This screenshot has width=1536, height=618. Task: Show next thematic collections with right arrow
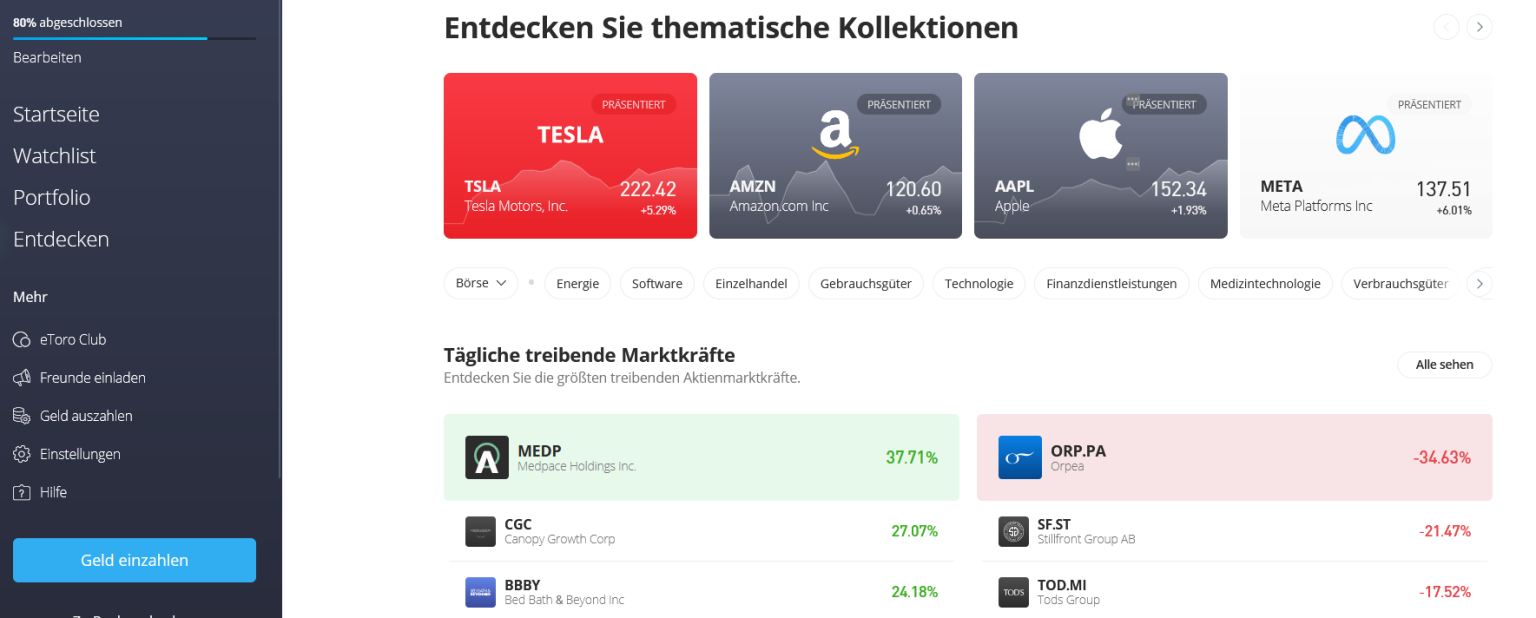1479,27
